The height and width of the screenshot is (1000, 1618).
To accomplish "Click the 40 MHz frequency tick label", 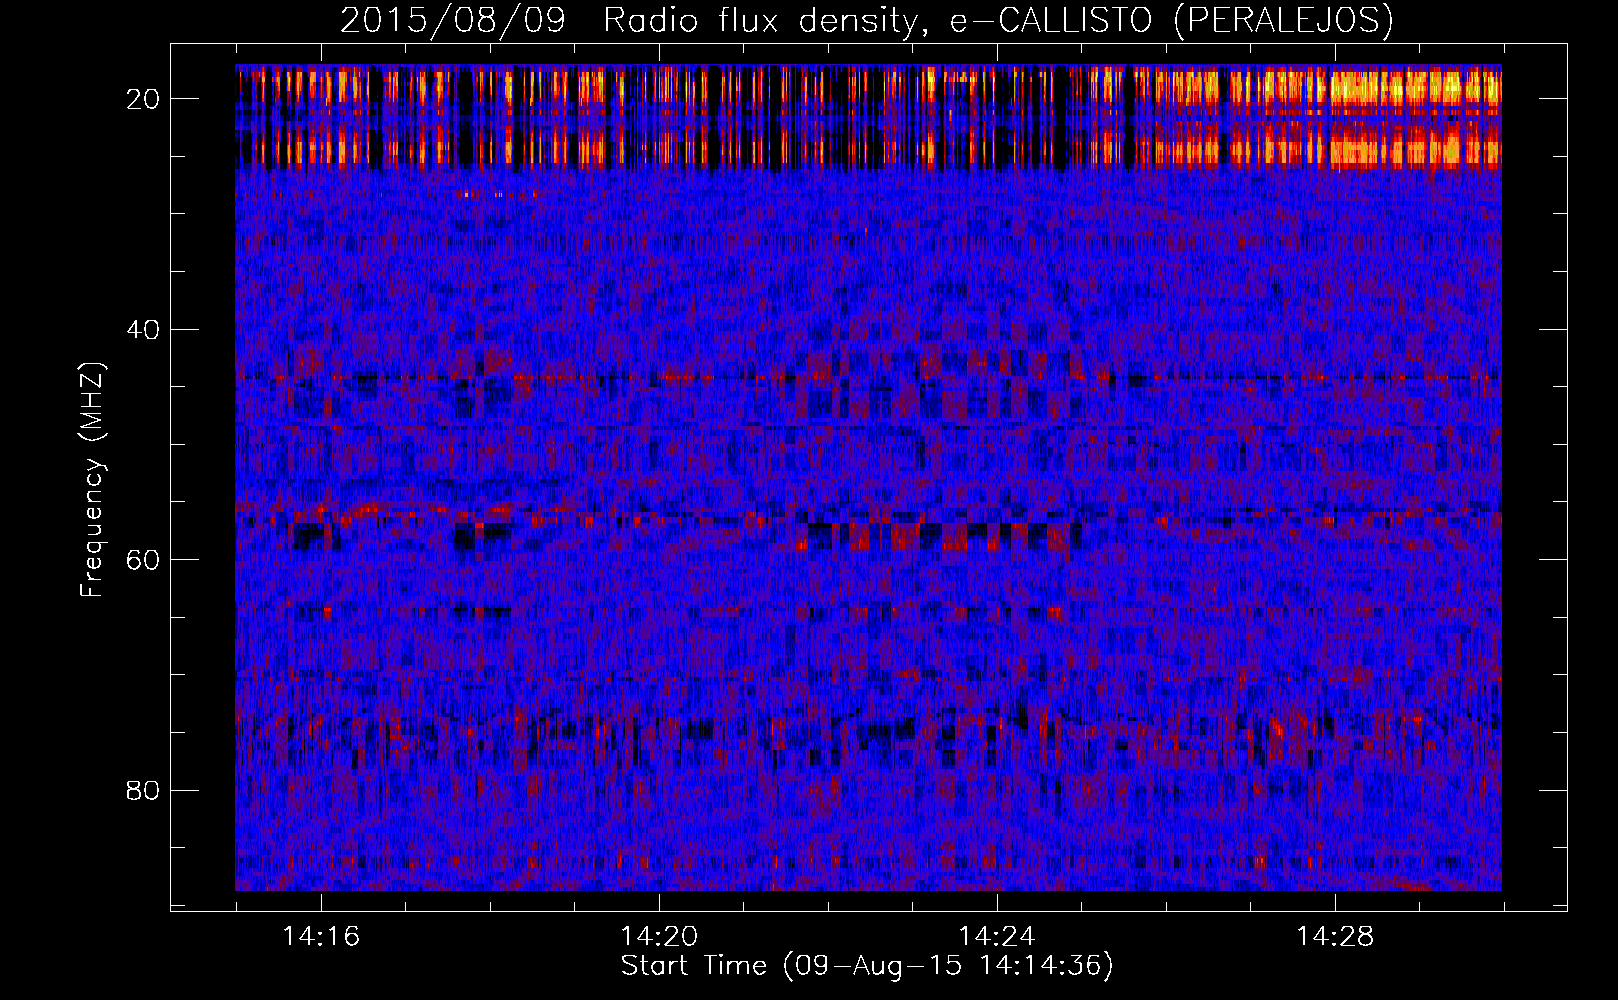I will [144, 329].
